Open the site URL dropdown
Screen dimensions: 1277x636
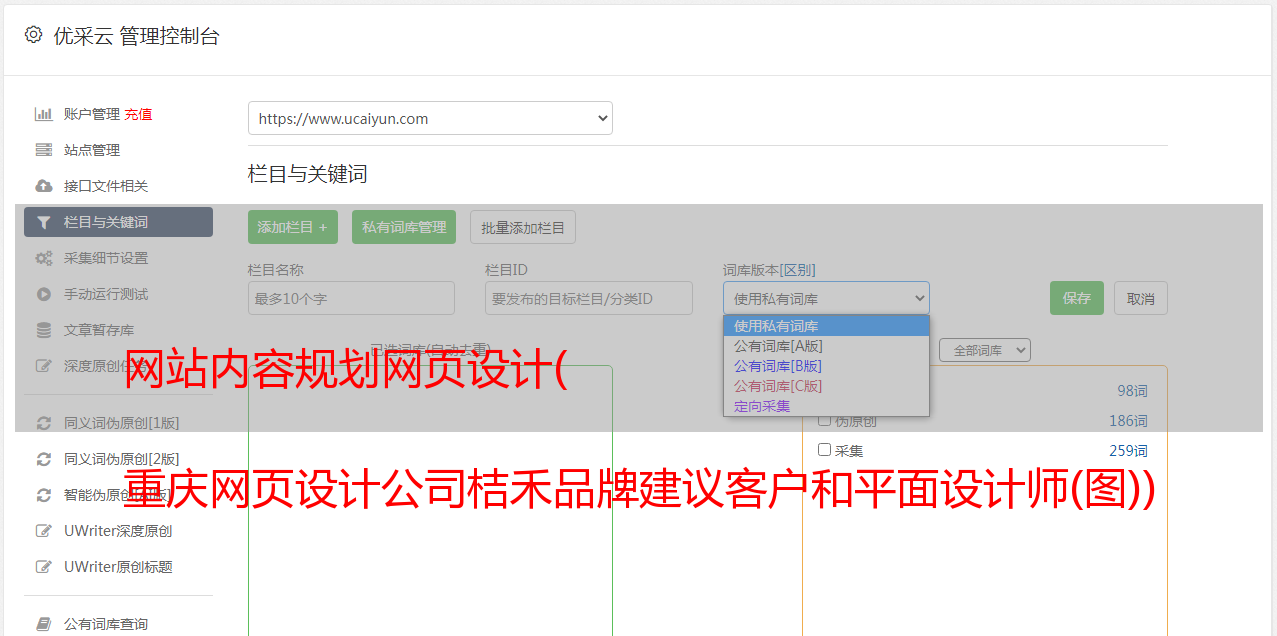[x=430, y=118]
